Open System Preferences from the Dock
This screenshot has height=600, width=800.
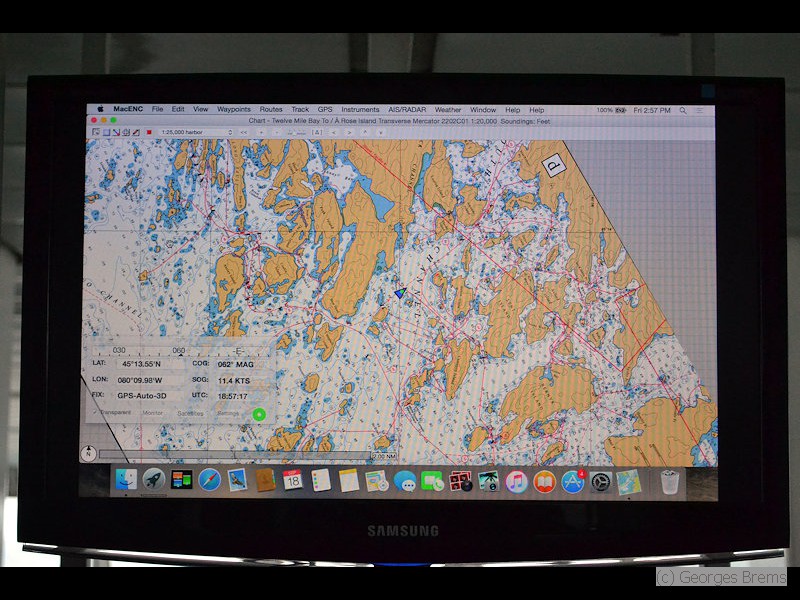601,482
